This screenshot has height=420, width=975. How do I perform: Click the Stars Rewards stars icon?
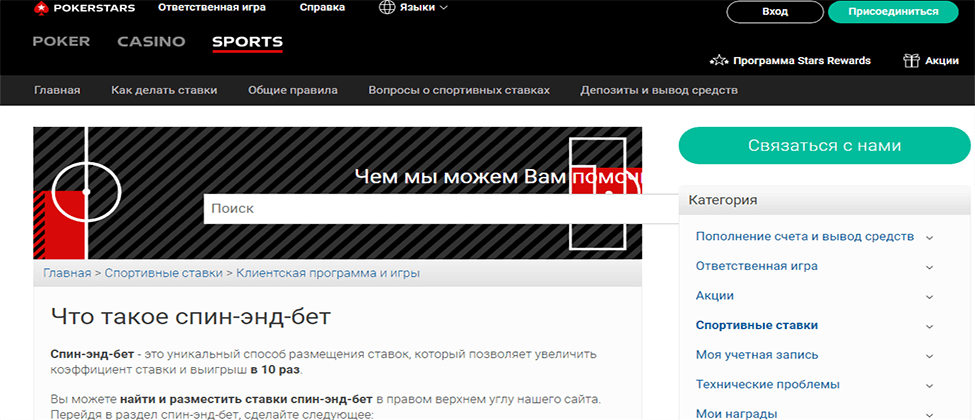pyautogui.click(x=718, y=61)
